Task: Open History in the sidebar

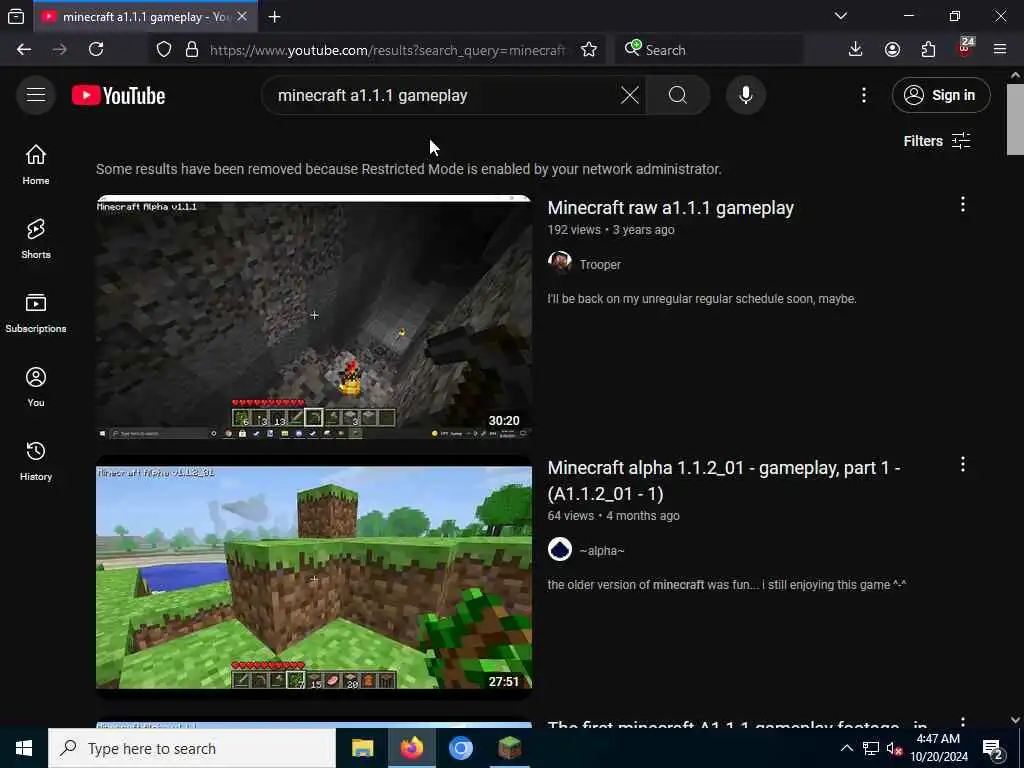Action: click(36, 461)
